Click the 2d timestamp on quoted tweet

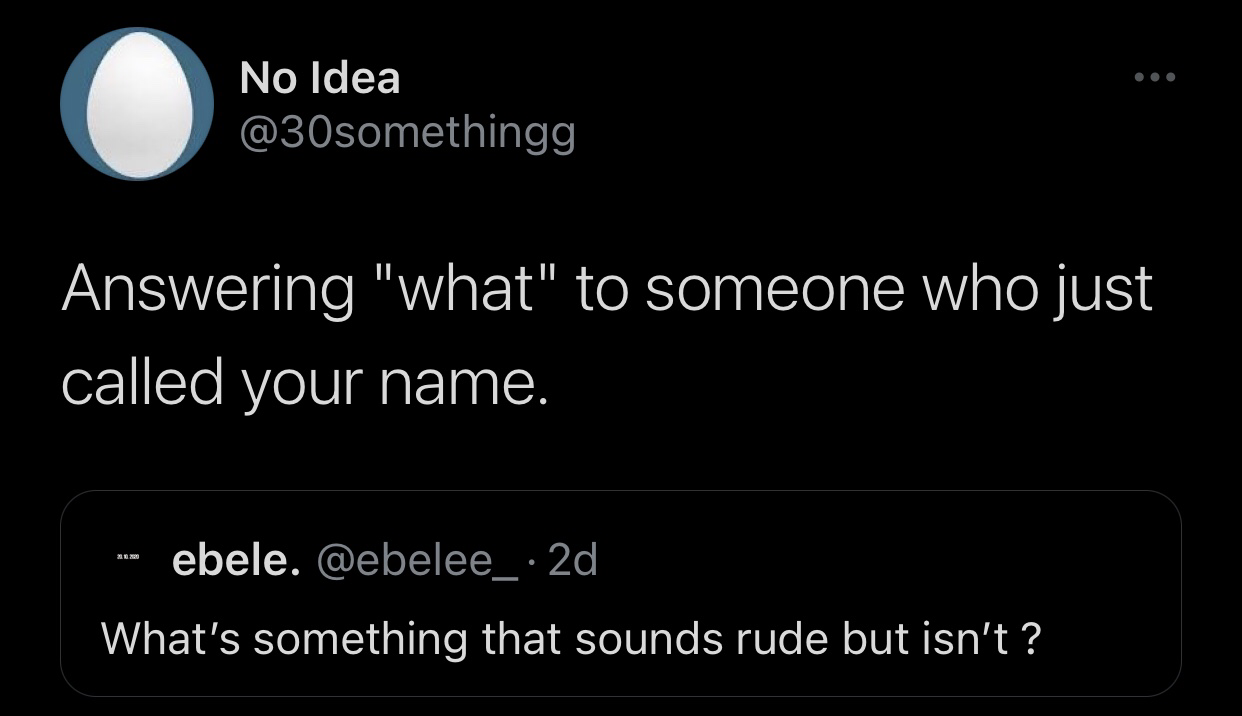point(573,561)
